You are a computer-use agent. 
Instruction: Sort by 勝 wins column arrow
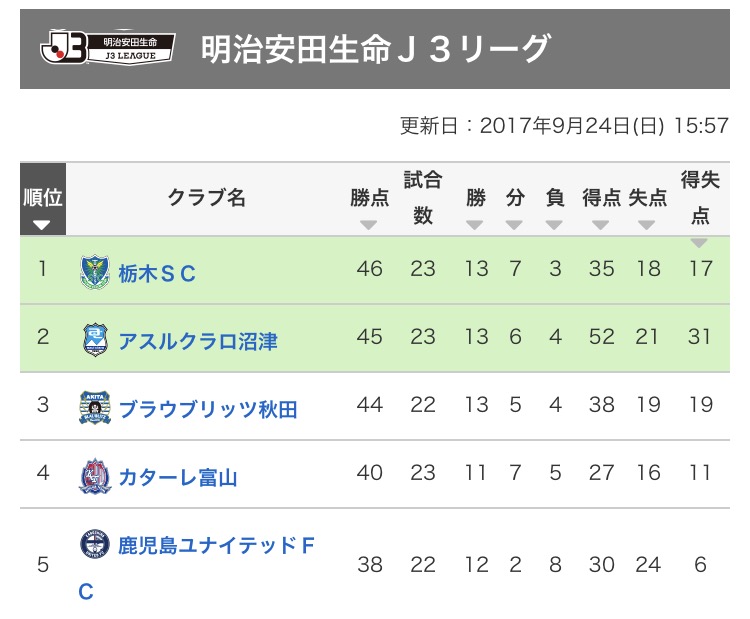(x=476, y=225)
